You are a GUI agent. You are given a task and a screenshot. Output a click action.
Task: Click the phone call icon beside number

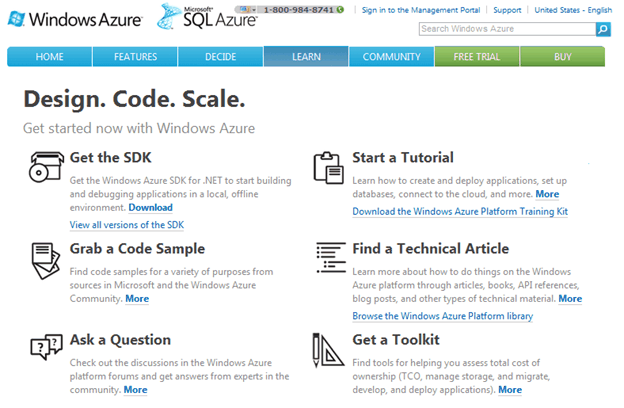(x=340, y=10)
